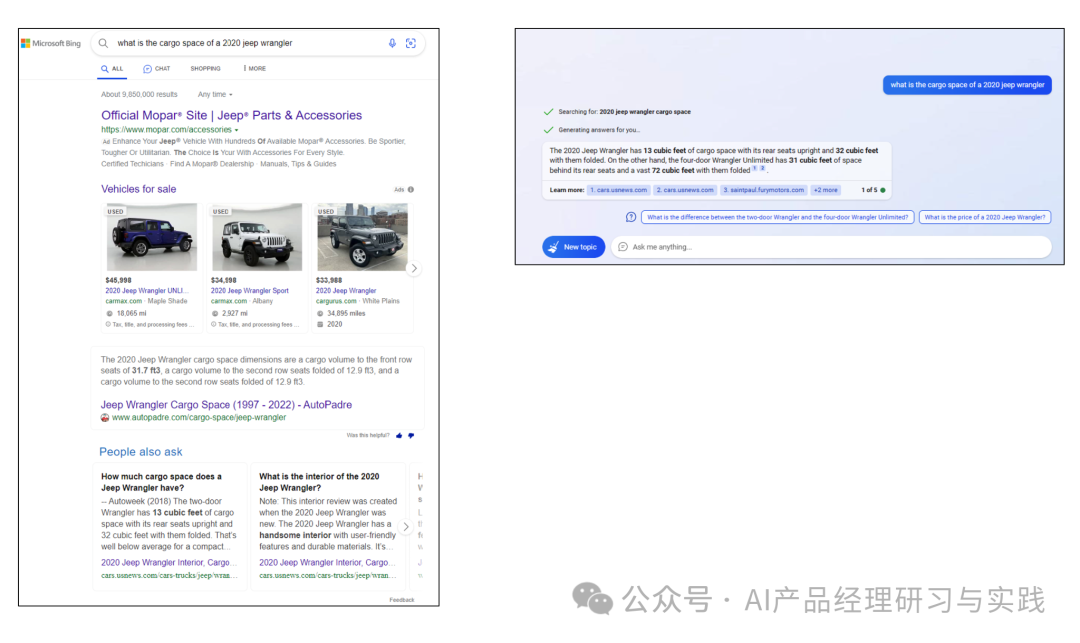Screen dimensions: 1080x643
Task: Click the Feedback link at bottom
Action: click(x=402, y=600)
